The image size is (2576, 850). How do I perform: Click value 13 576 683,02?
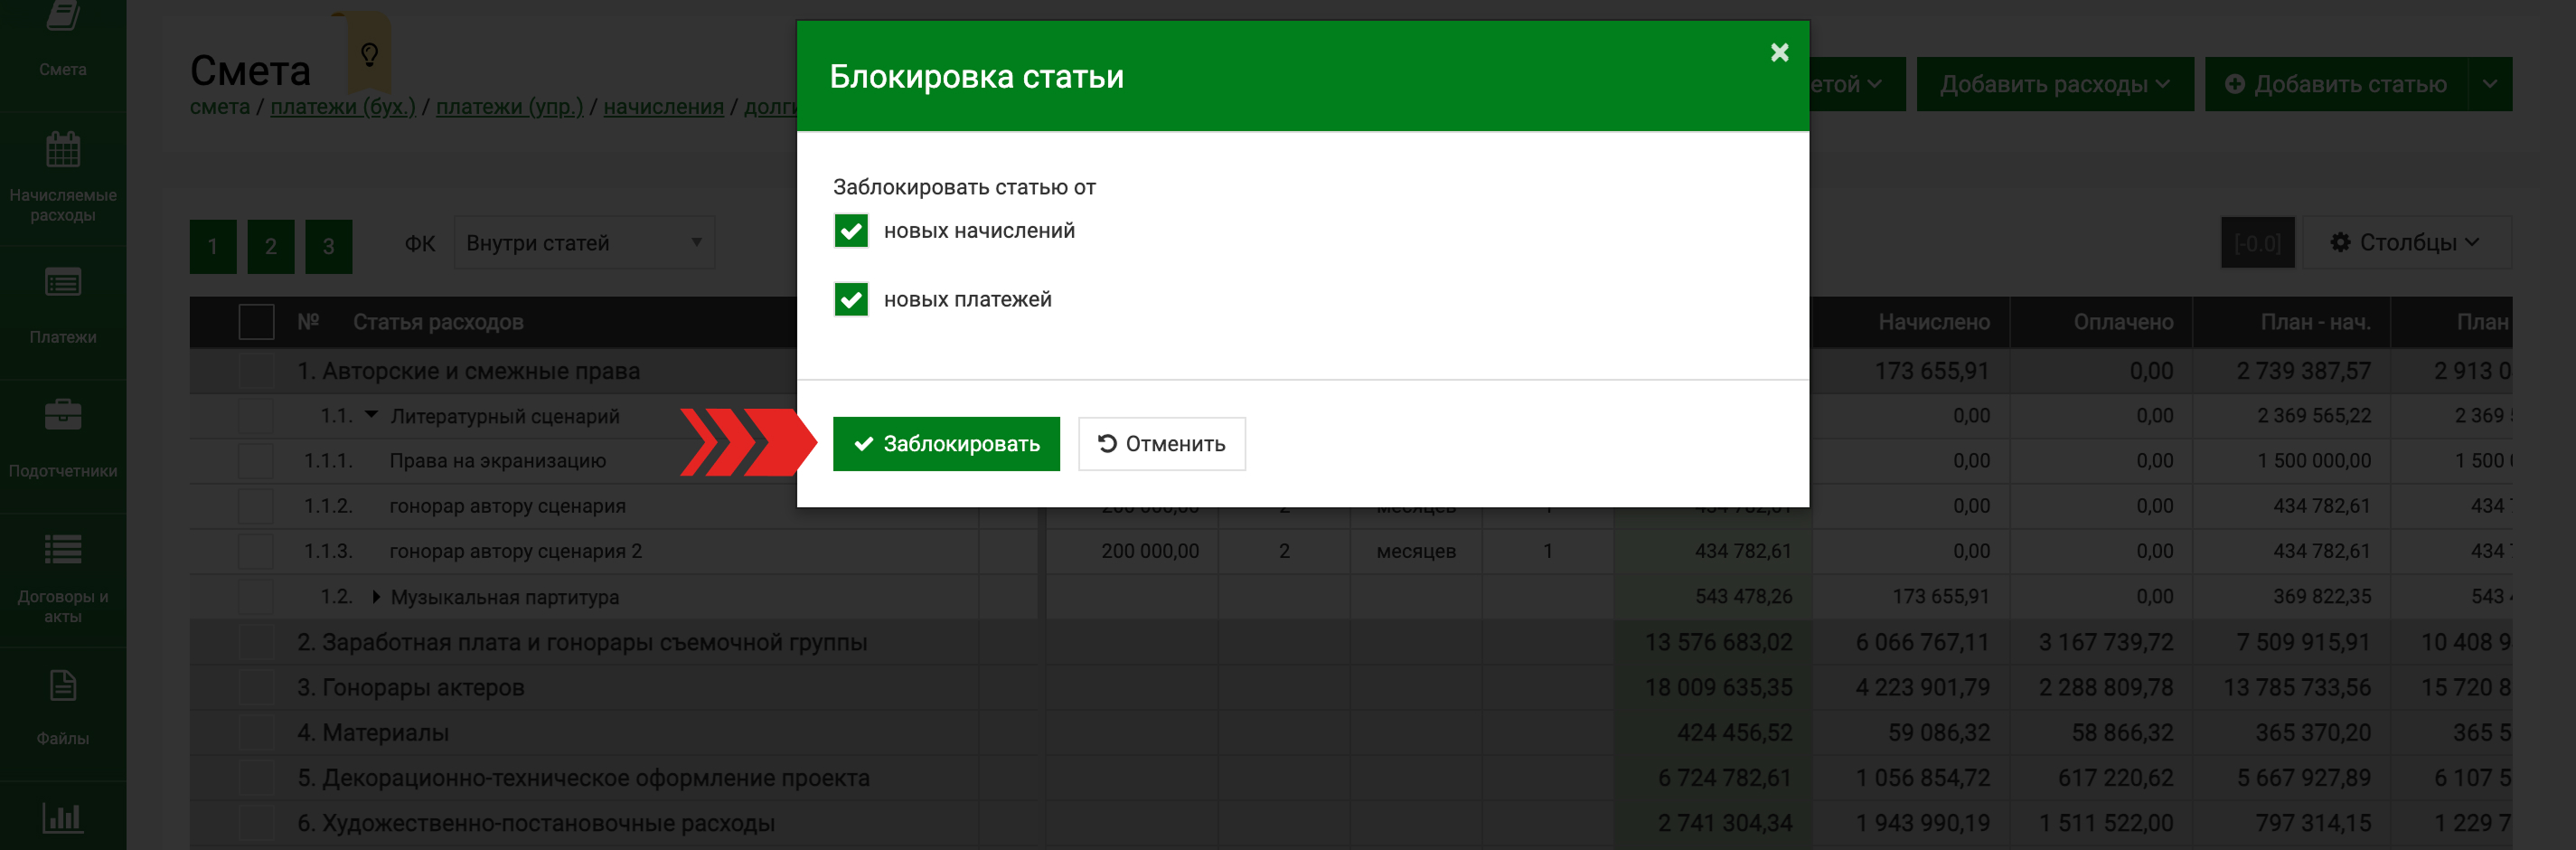tap(1718, 642)
